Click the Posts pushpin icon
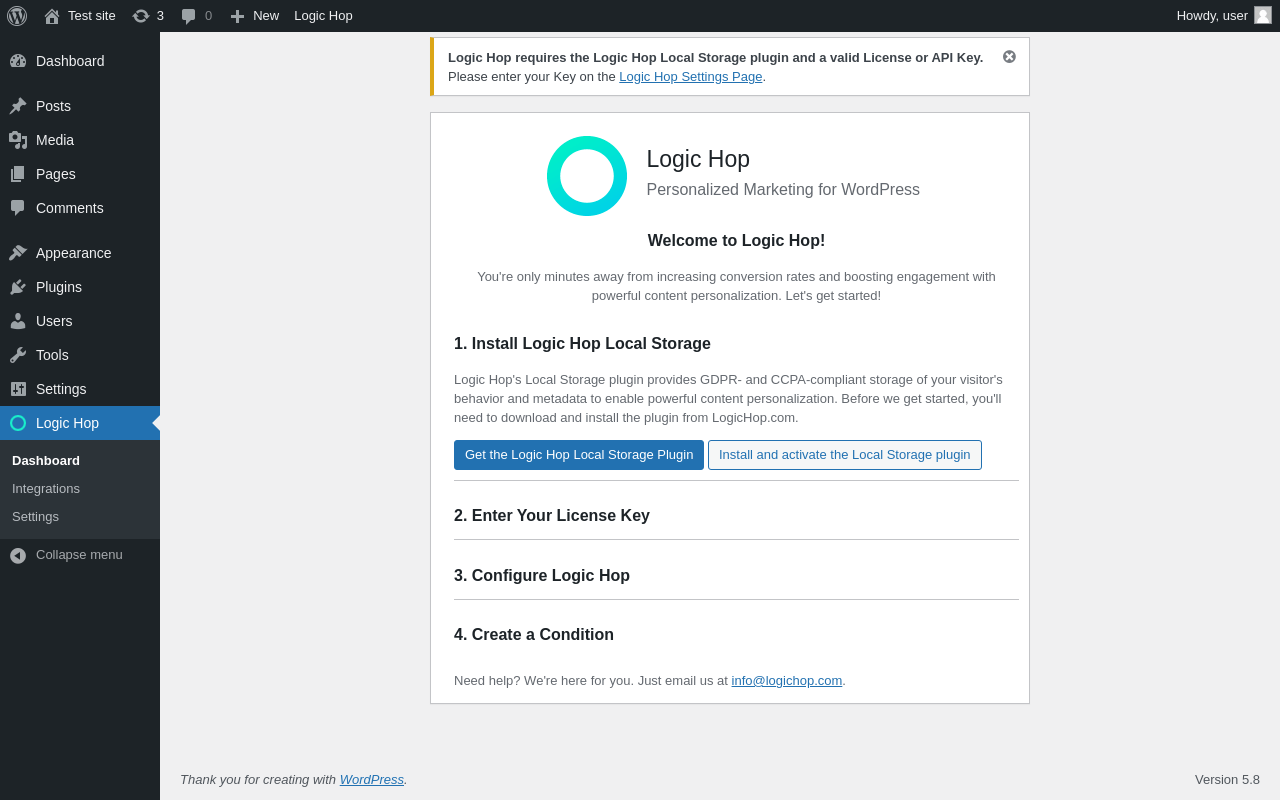Image resolution: width=1280 pixels, height=800 pixels. pyautogui.click(x=18, y=106)
